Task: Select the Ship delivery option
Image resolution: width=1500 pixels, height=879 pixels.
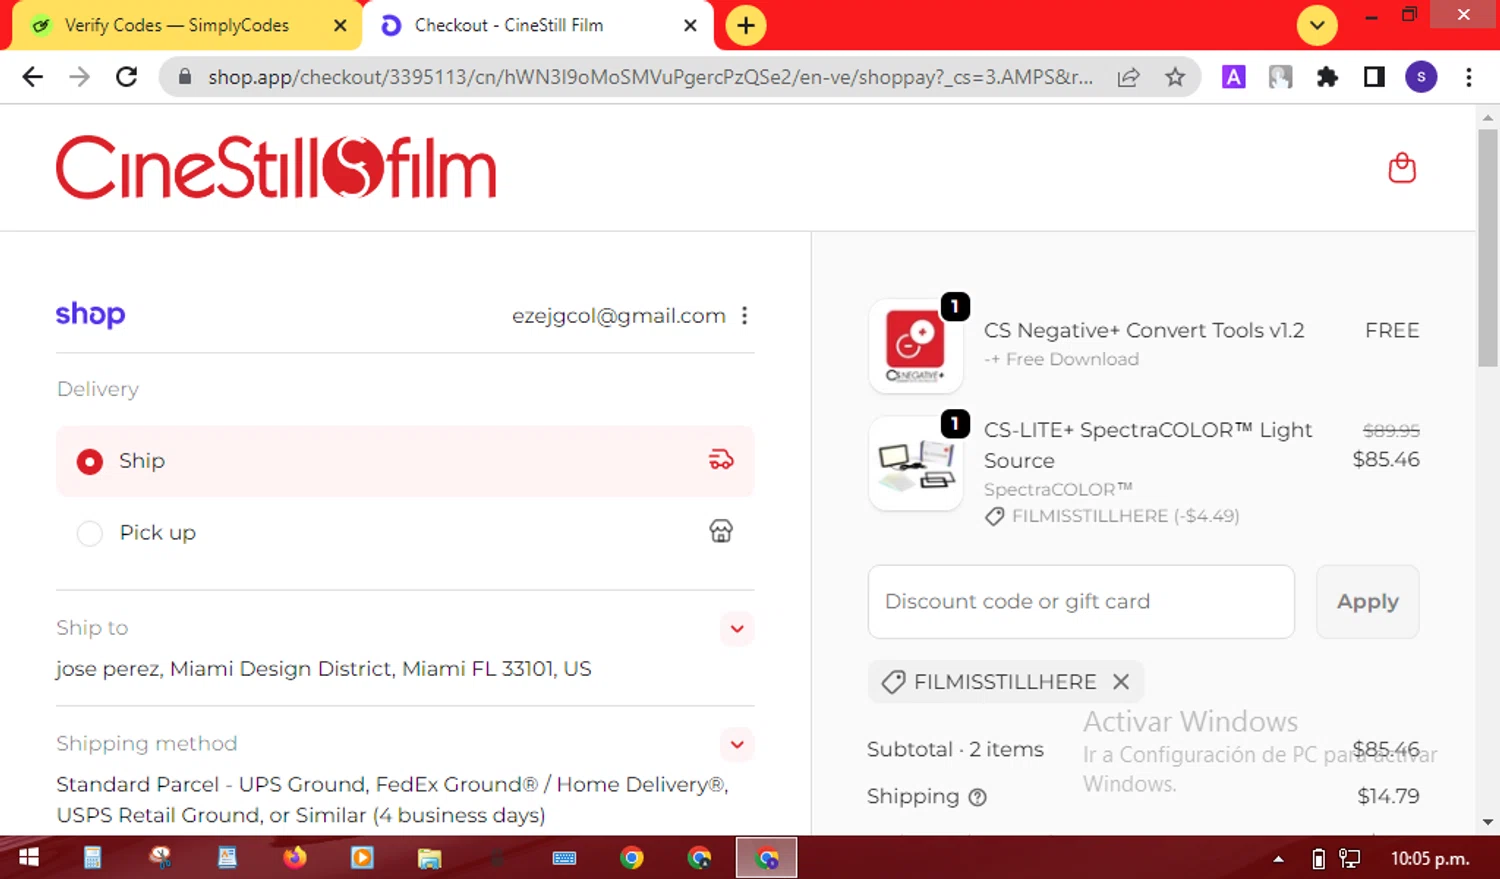Action: pyautogui.click(x=405, y=461)
